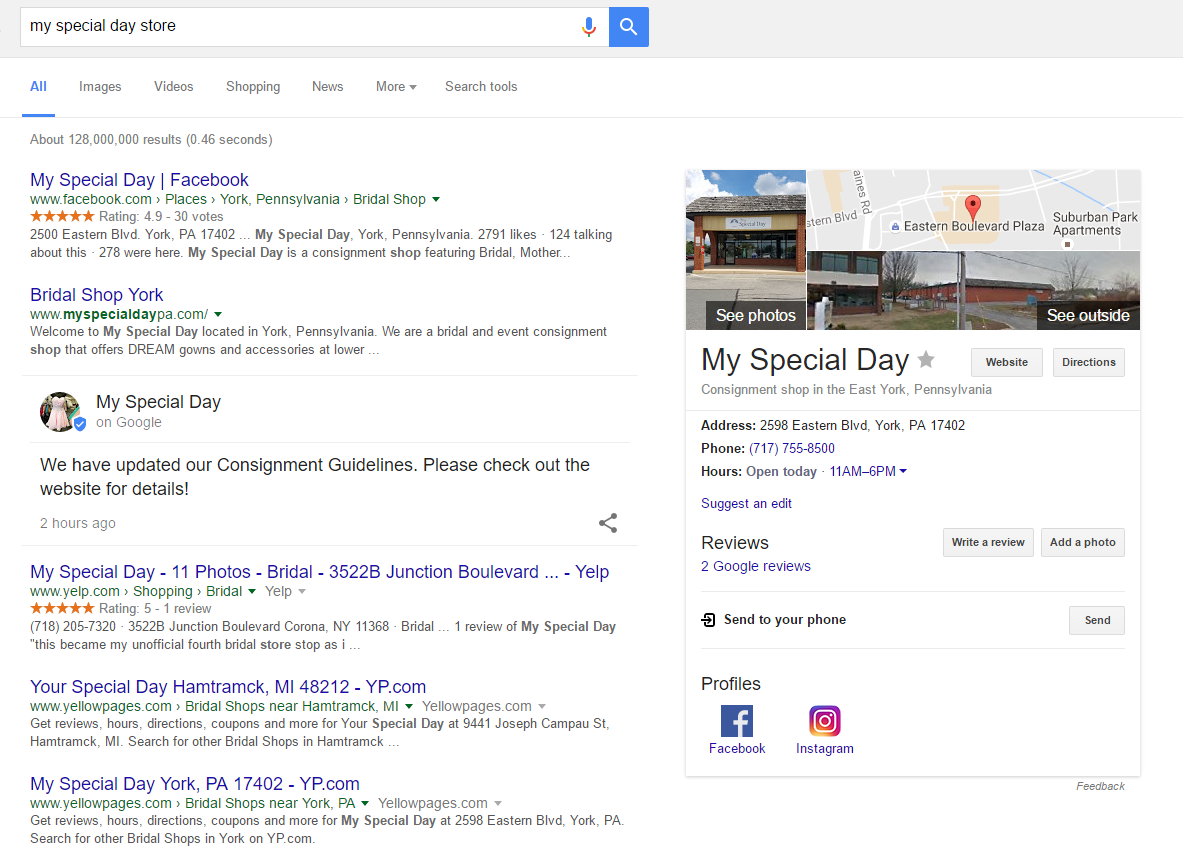Open the Yelp My Special Day result
Image resolution: width=1183 pixels, height=863 pixels.
(320, 572)
